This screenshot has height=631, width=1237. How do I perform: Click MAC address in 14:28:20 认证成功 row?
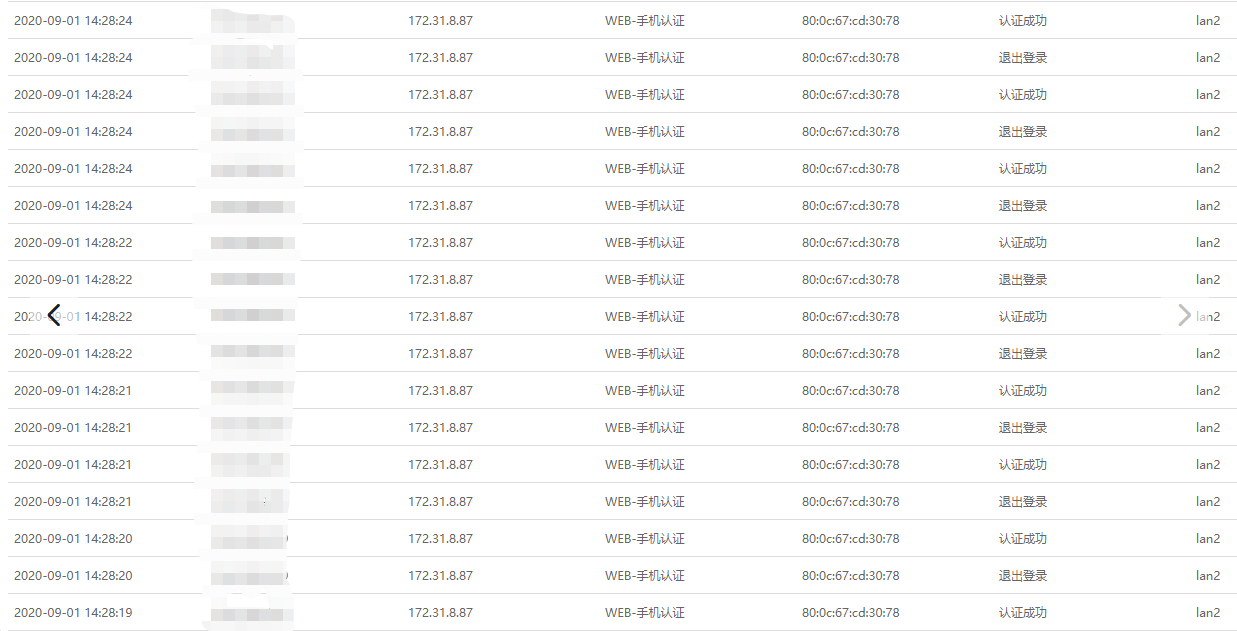point(850,538)
